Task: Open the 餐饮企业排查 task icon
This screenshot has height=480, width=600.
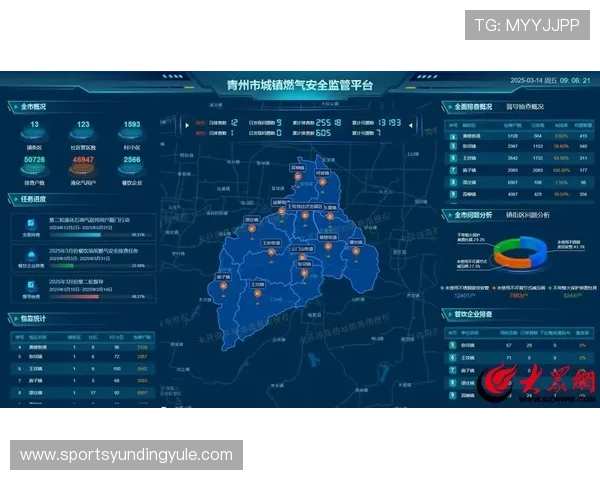Action: click(31, 255)
